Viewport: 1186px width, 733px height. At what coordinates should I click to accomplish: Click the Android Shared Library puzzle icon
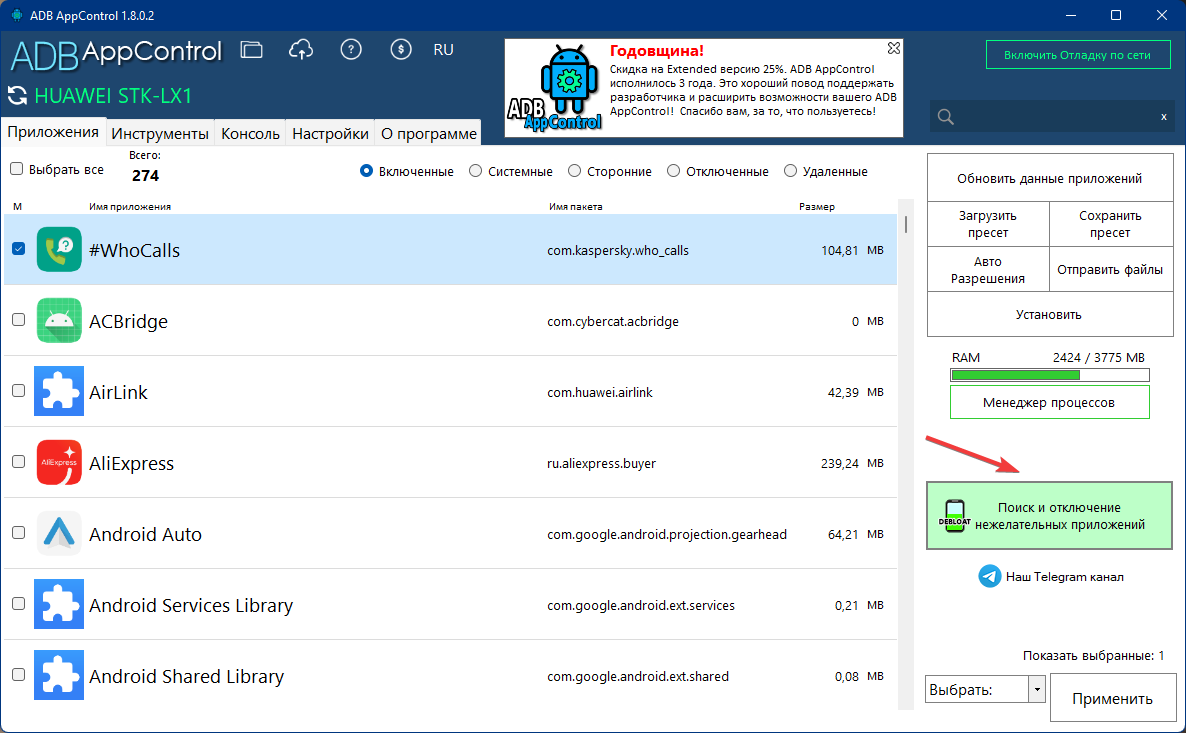coord(59,675)
